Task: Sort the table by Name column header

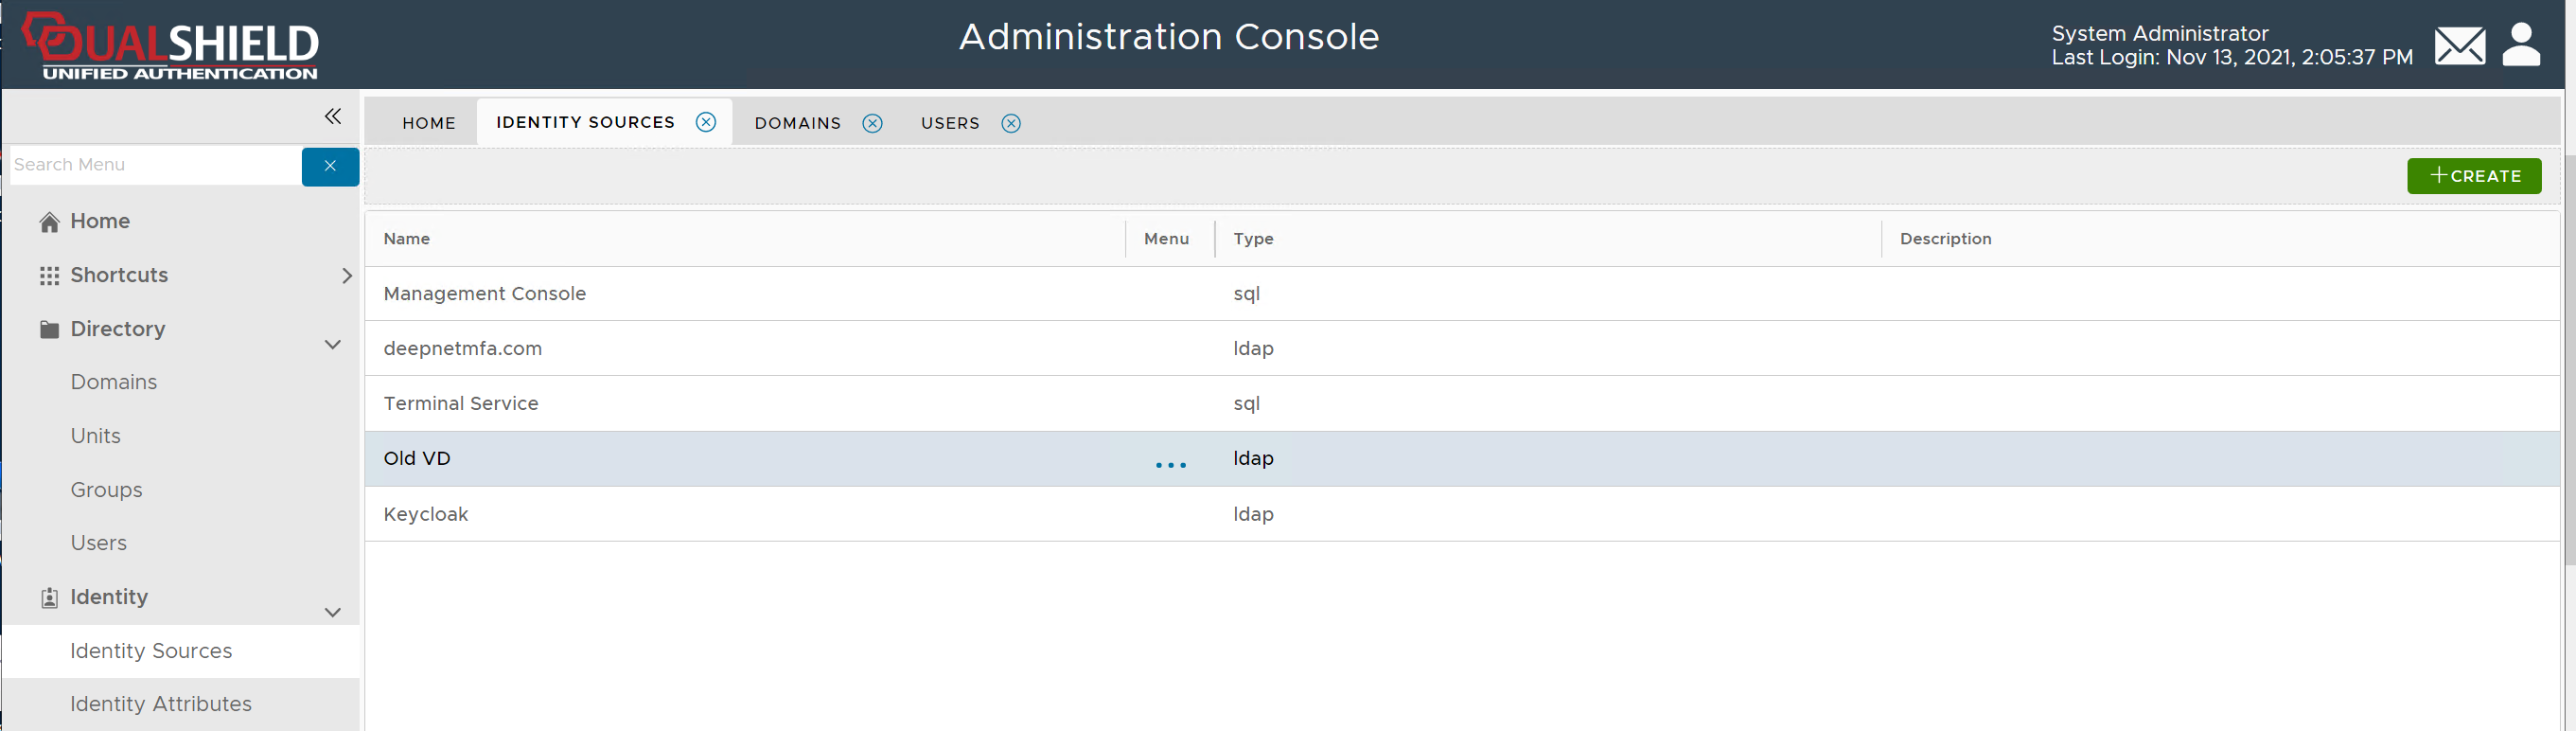Action: coord(407,239)
